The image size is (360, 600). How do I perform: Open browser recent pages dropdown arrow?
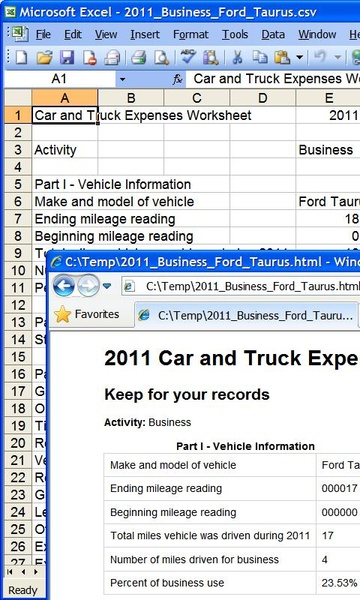point(107,286)
